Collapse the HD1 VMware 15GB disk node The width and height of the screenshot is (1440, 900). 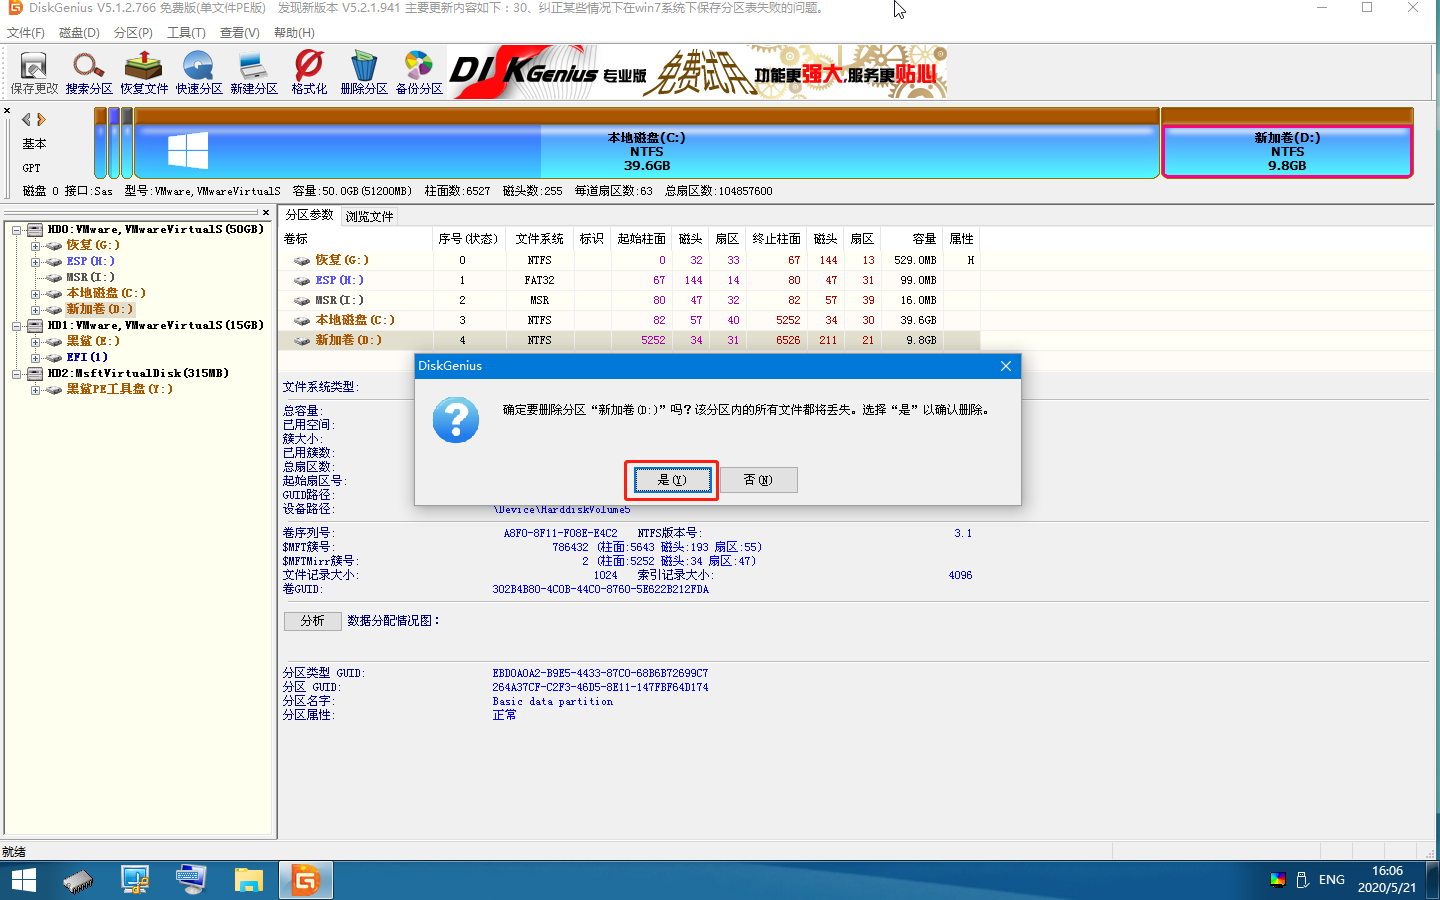coord(17,326)
